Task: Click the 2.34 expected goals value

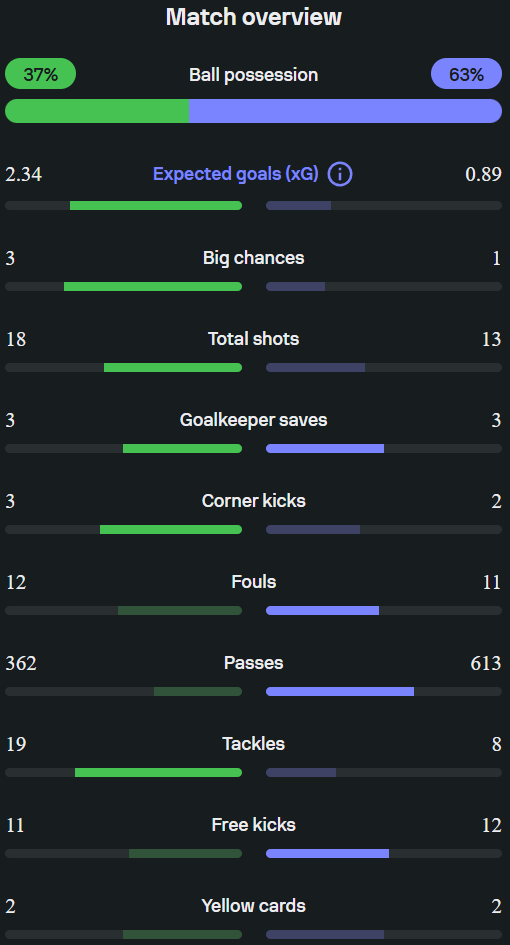Action: click(24, 174)
